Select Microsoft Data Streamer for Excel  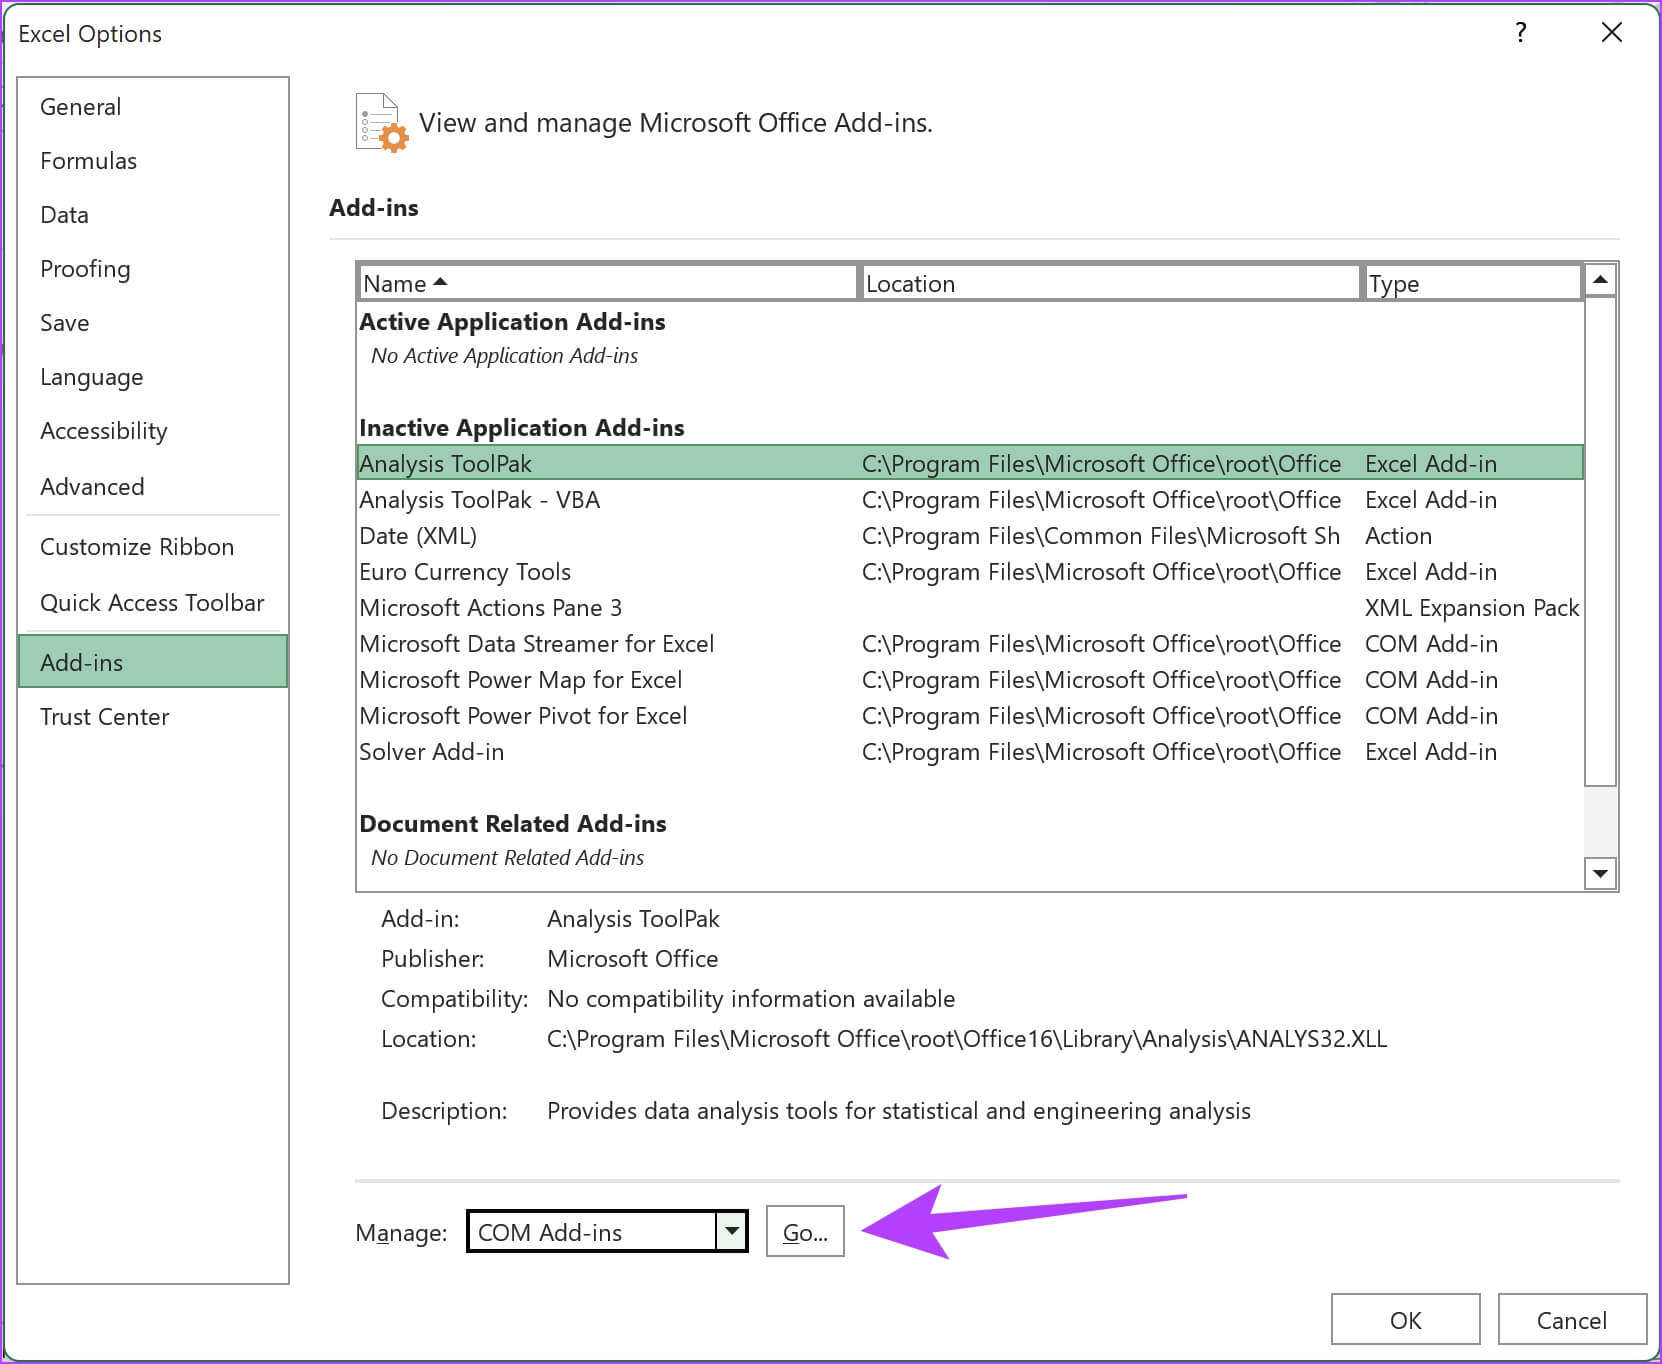pos(970,643)
